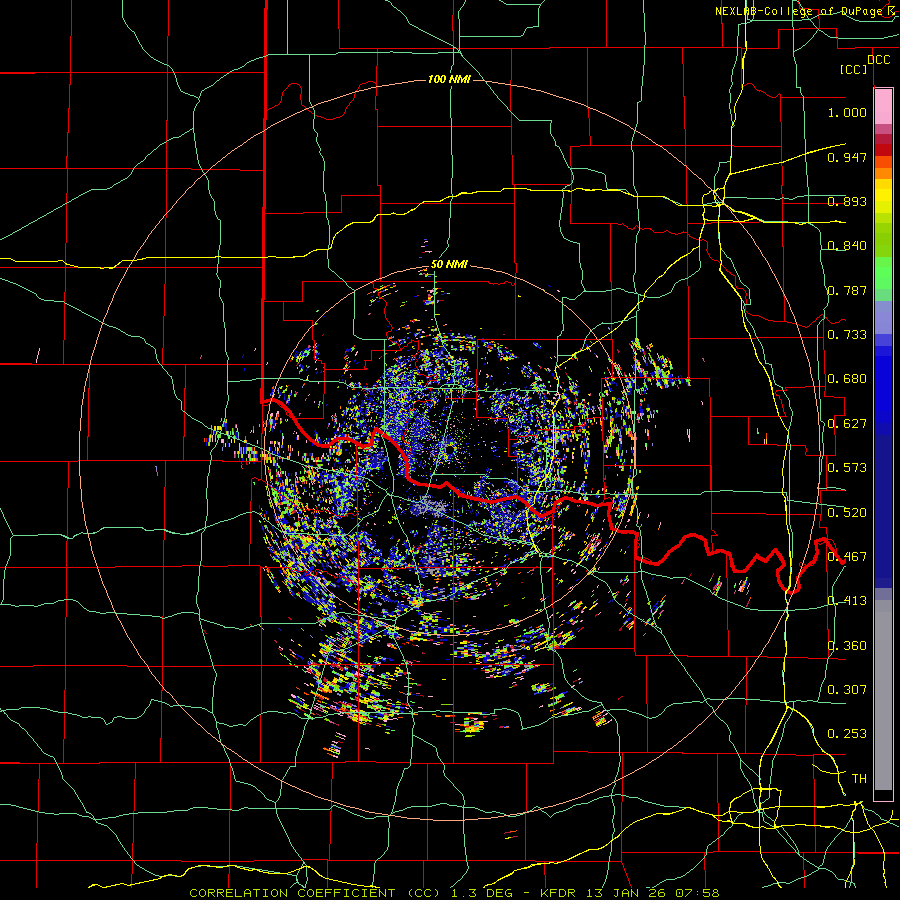Screen dimensions: 900x900
Task: Click the 0.733 scale value
Action: (847, 335)
